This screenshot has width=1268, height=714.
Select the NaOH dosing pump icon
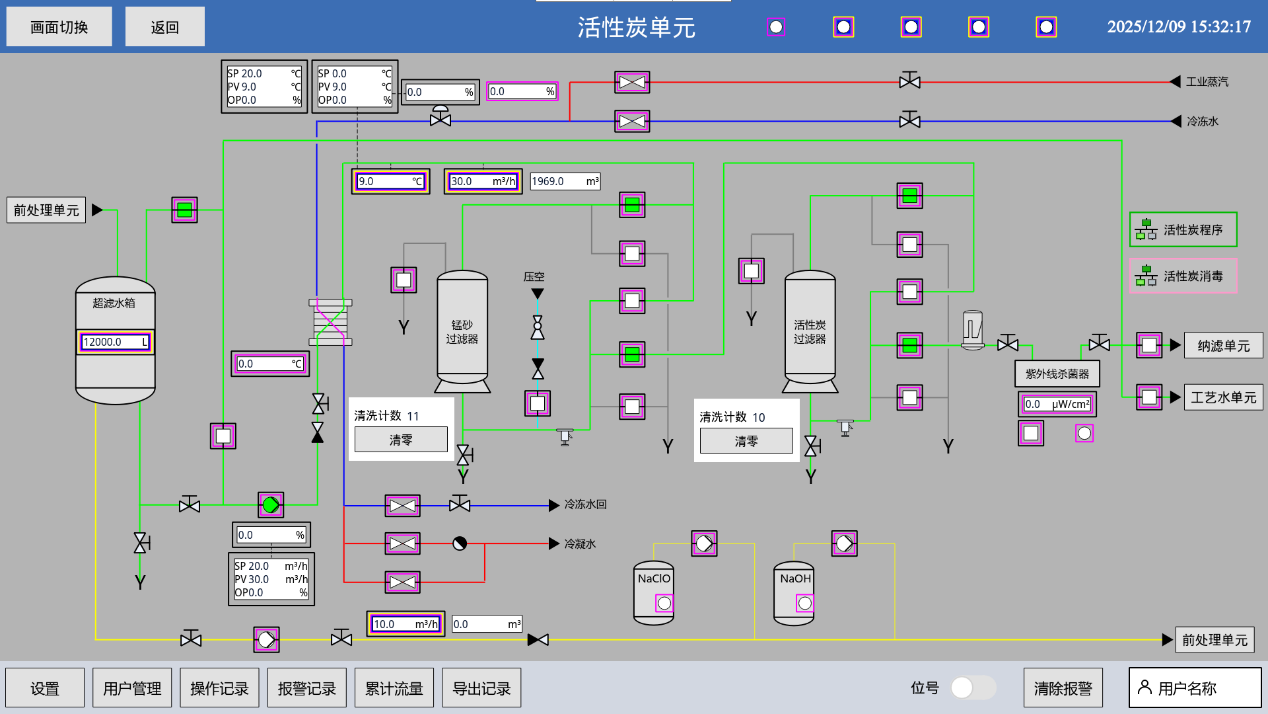(x=845, y=544)
